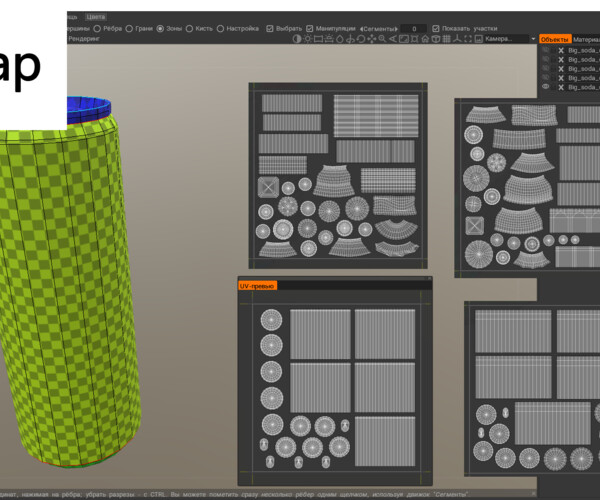600x500 pixels.
Task: Switch to the Объекты tab
Action: click(555, 39)
